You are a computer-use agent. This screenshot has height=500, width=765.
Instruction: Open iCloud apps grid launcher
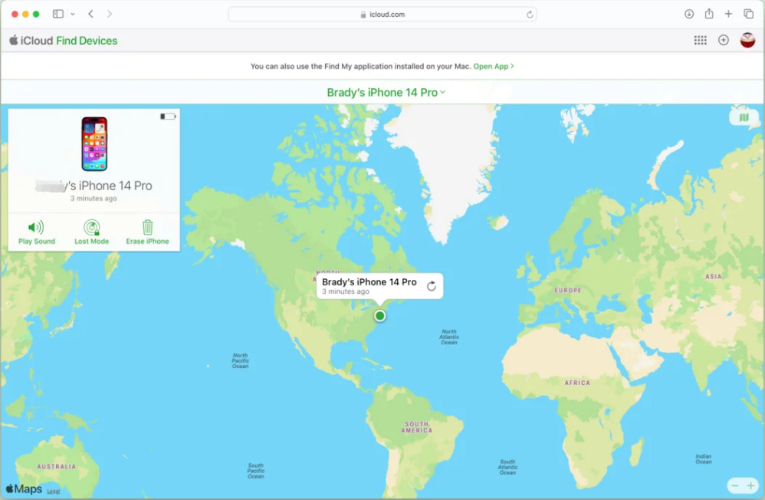point(700,40)
